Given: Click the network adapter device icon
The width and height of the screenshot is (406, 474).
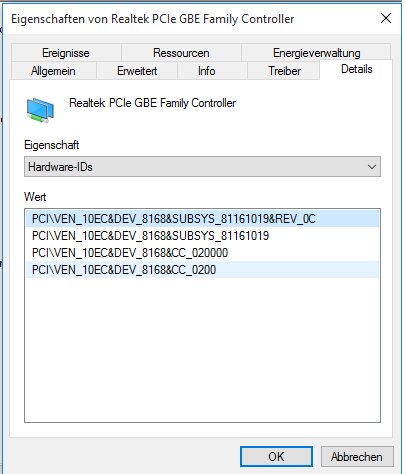Looking at the screenshot, I should coord(40,110).
